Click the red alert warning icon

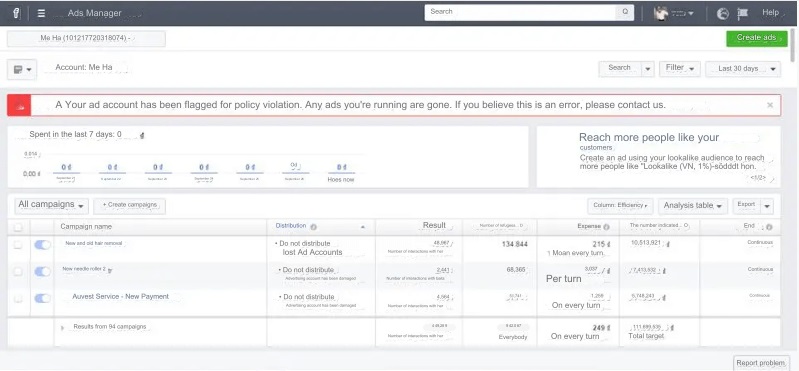19,105
